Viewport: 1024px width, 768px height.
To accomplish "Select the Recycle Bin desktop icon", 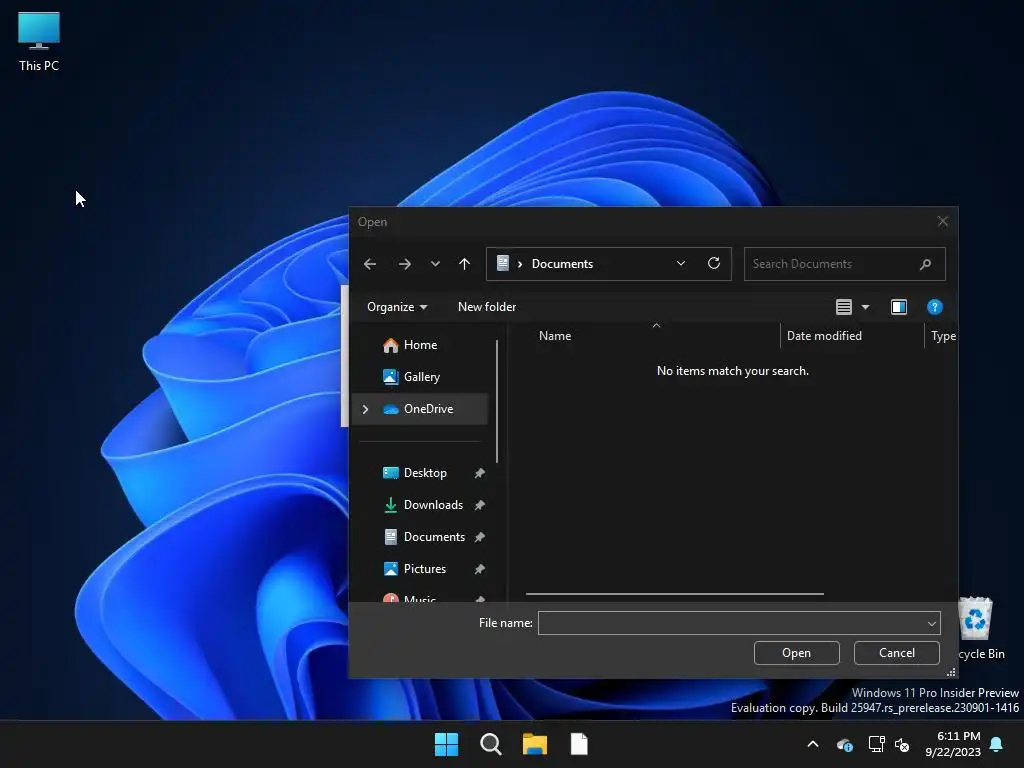I will (978, 628).
